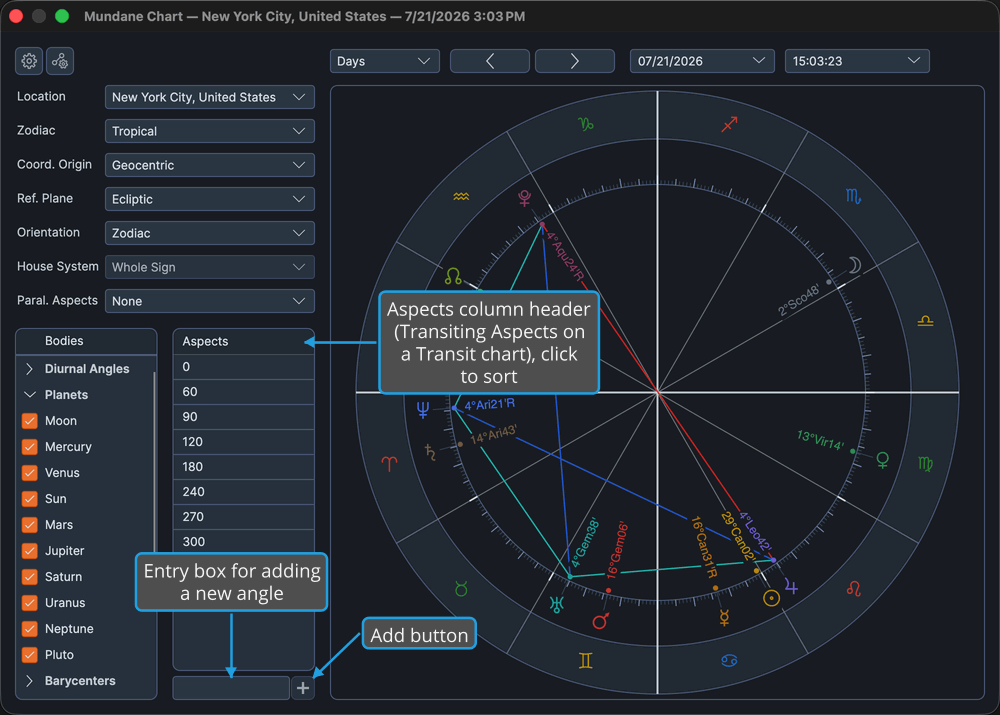Click the Aries sign symbol
The height and width of the screenshot is (715, 1000).
pos(389,464)
